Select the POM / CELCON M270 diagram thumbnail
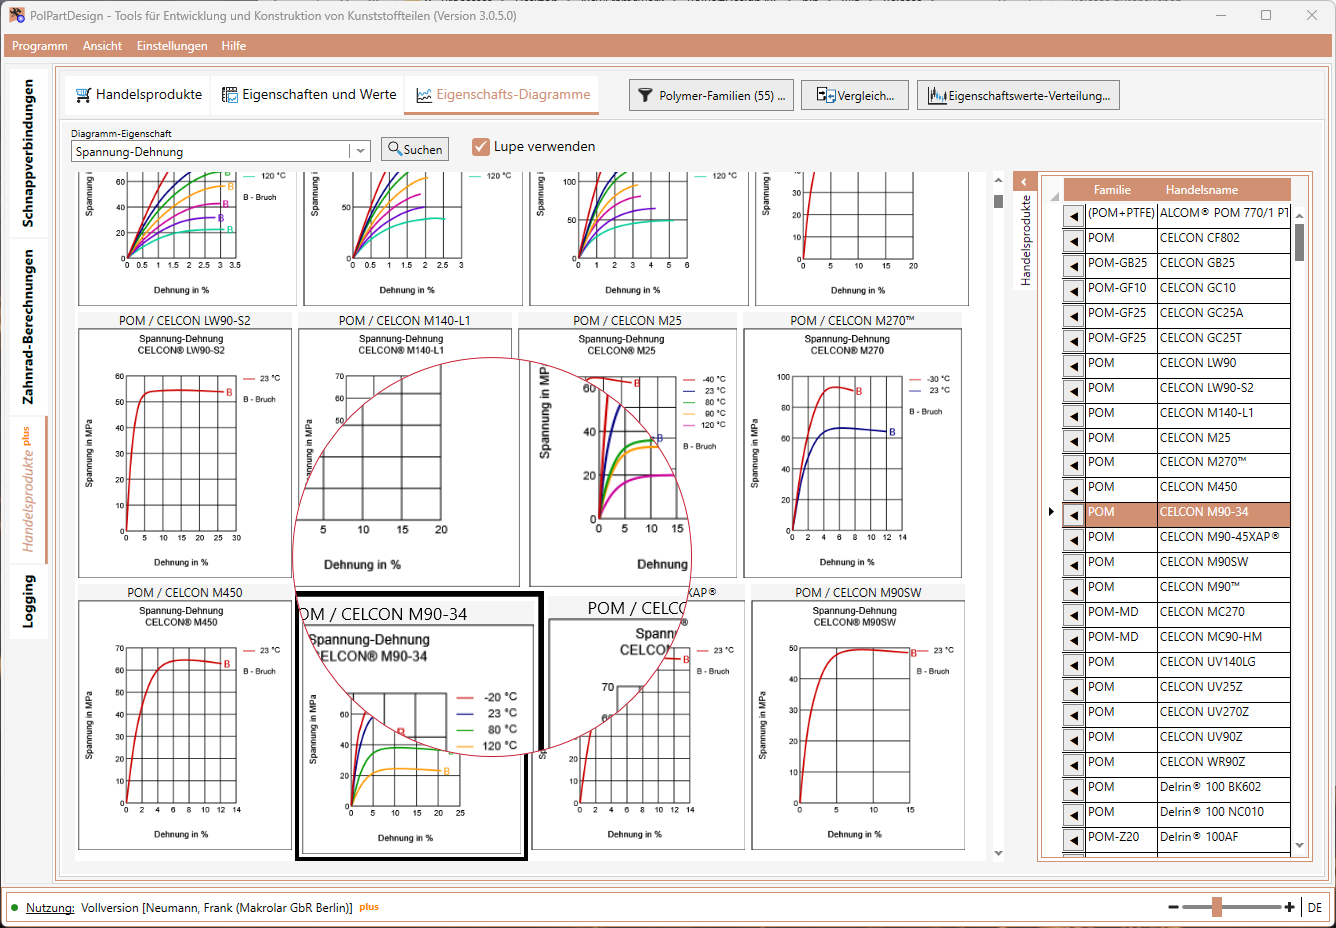1336x928 pixels. 853,445
